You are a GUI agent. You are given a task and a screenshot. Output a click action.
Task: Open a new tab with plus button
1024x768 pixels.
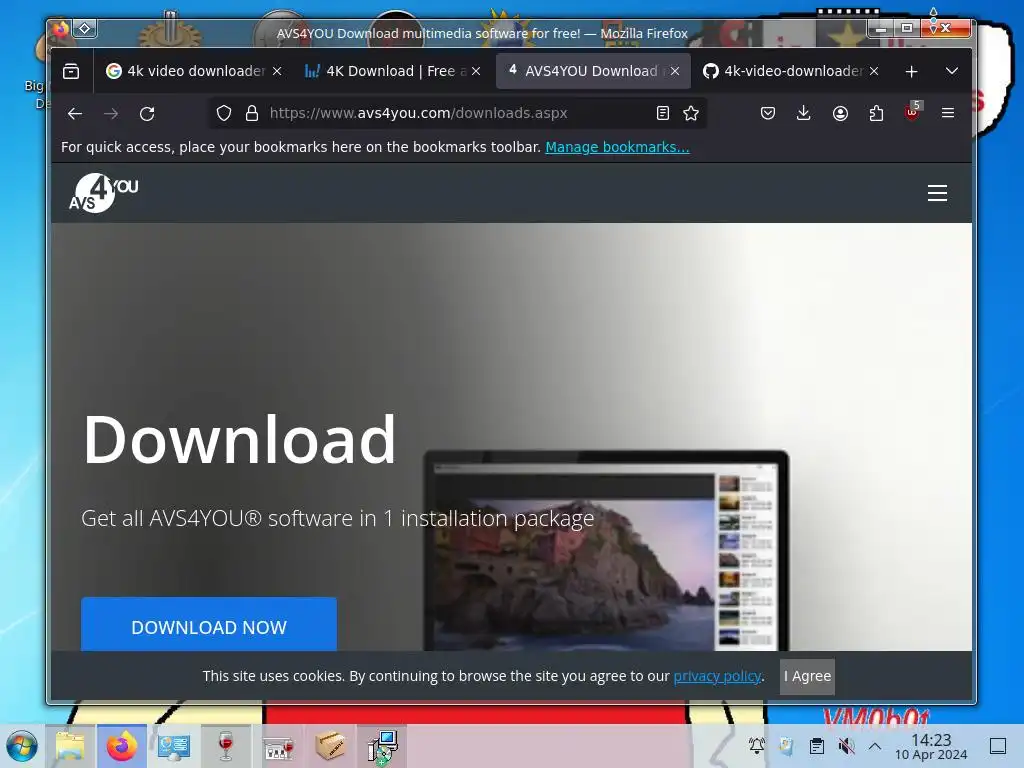912,71
